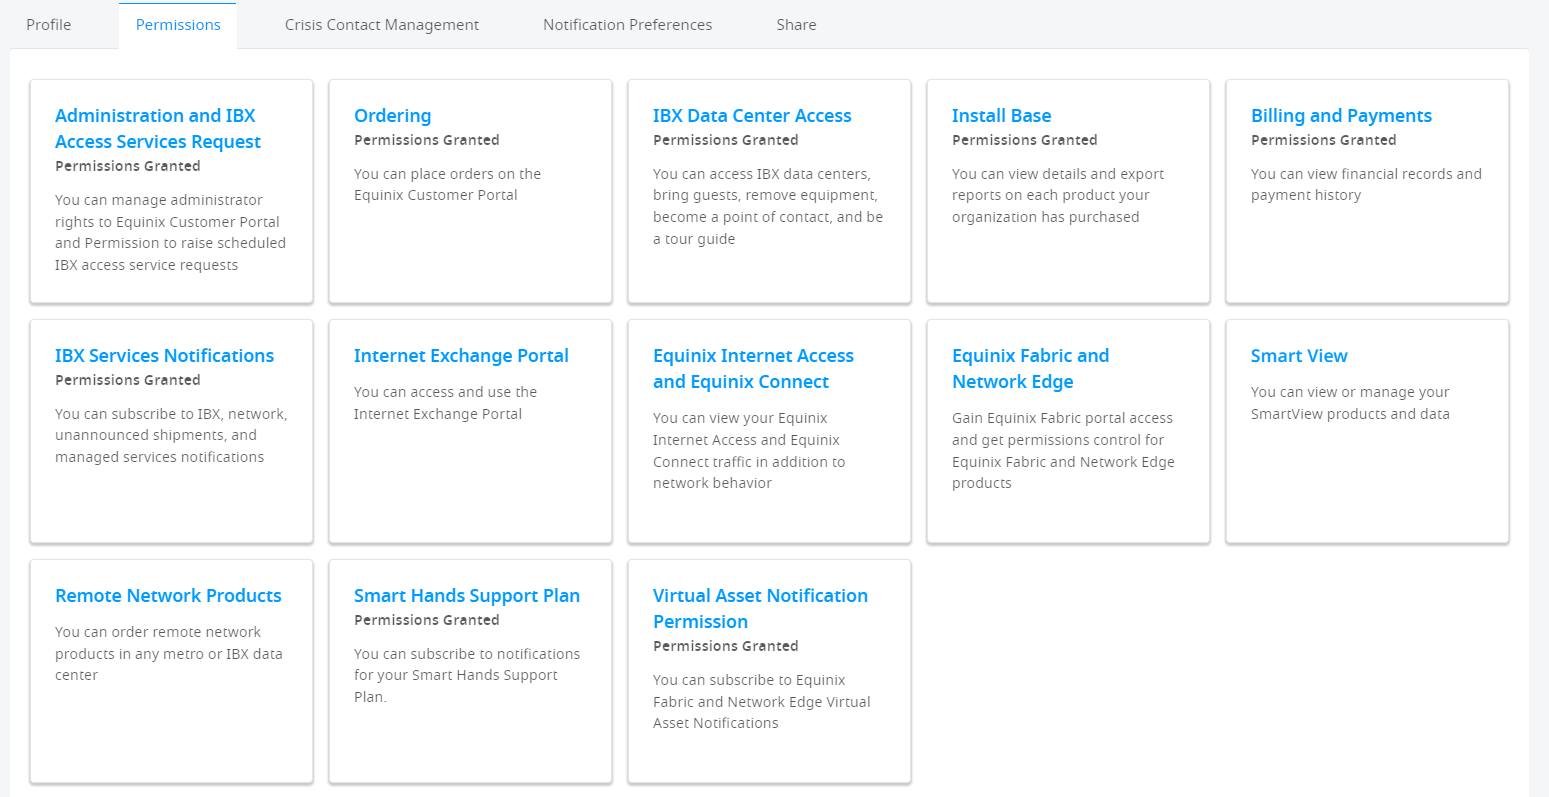This screenshot has height=797, width=1549.
Task: Click text 'You can view financial records and payment history'
Action: [x=1366, y=184]
